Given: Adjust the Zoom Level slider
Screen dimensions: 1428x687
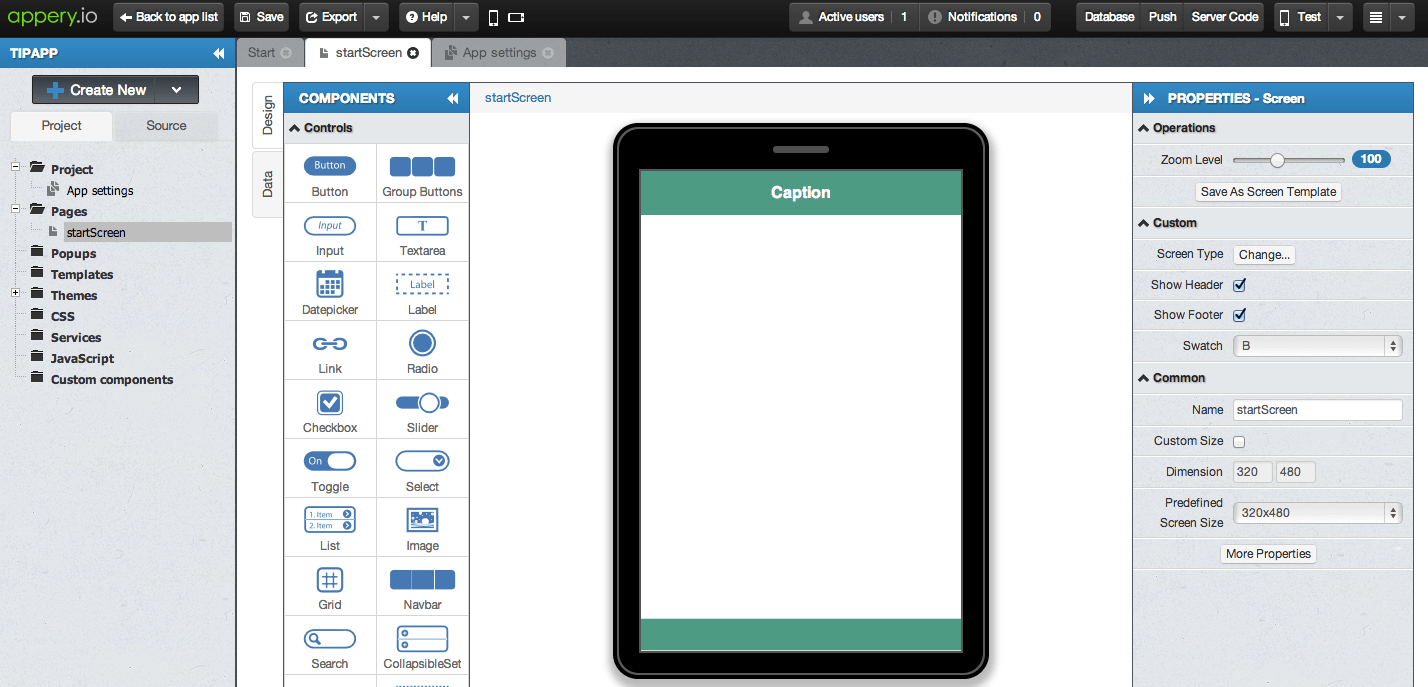Looking at the screenshot, I should pos(1278,158).
